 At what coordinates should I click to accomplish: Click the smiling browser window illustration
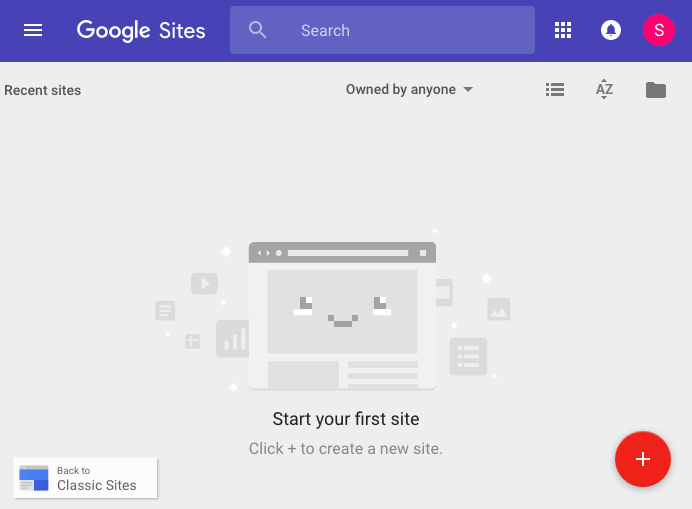[342, 315]
